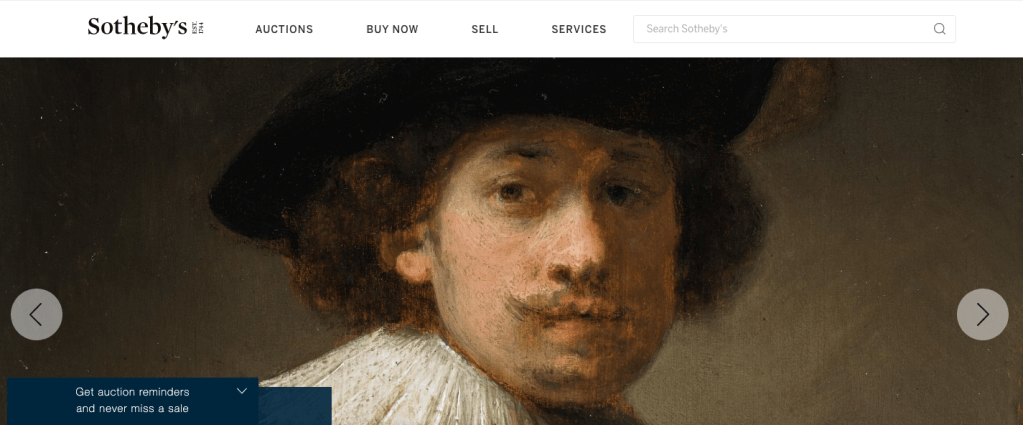
Task: Open the BUY NOW menu
Action: click(x=392, y=29)
